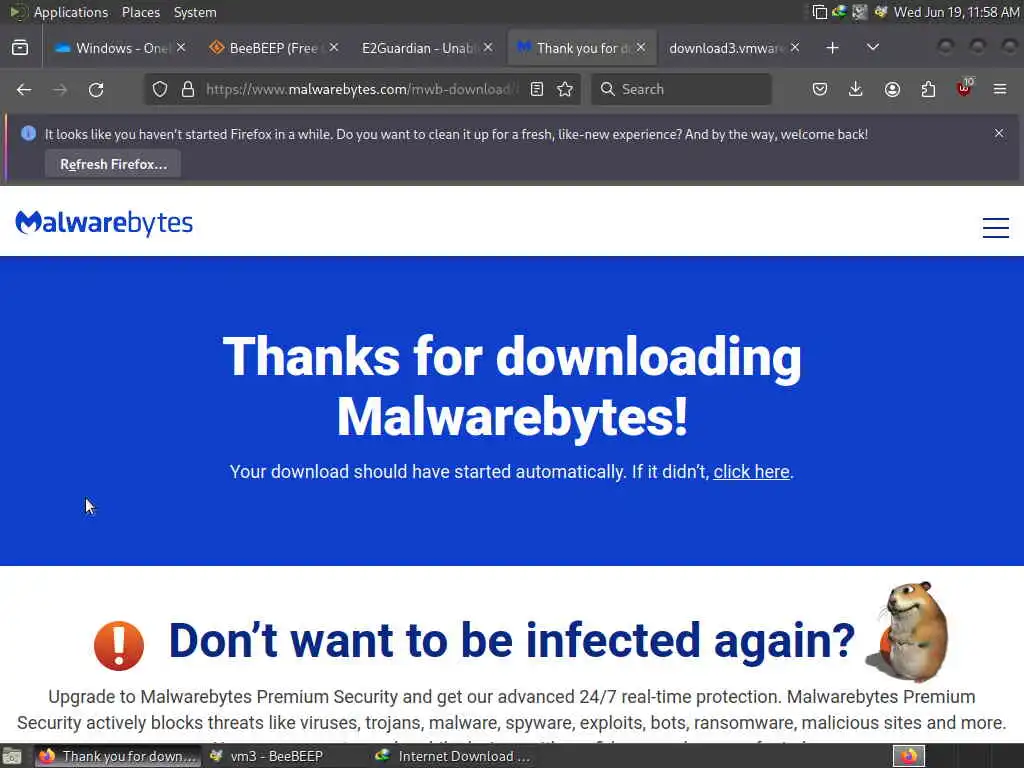Click the Firefox workspace switcher thumbnail
The image size is (1024, 768).
click(x=908, y=756)
